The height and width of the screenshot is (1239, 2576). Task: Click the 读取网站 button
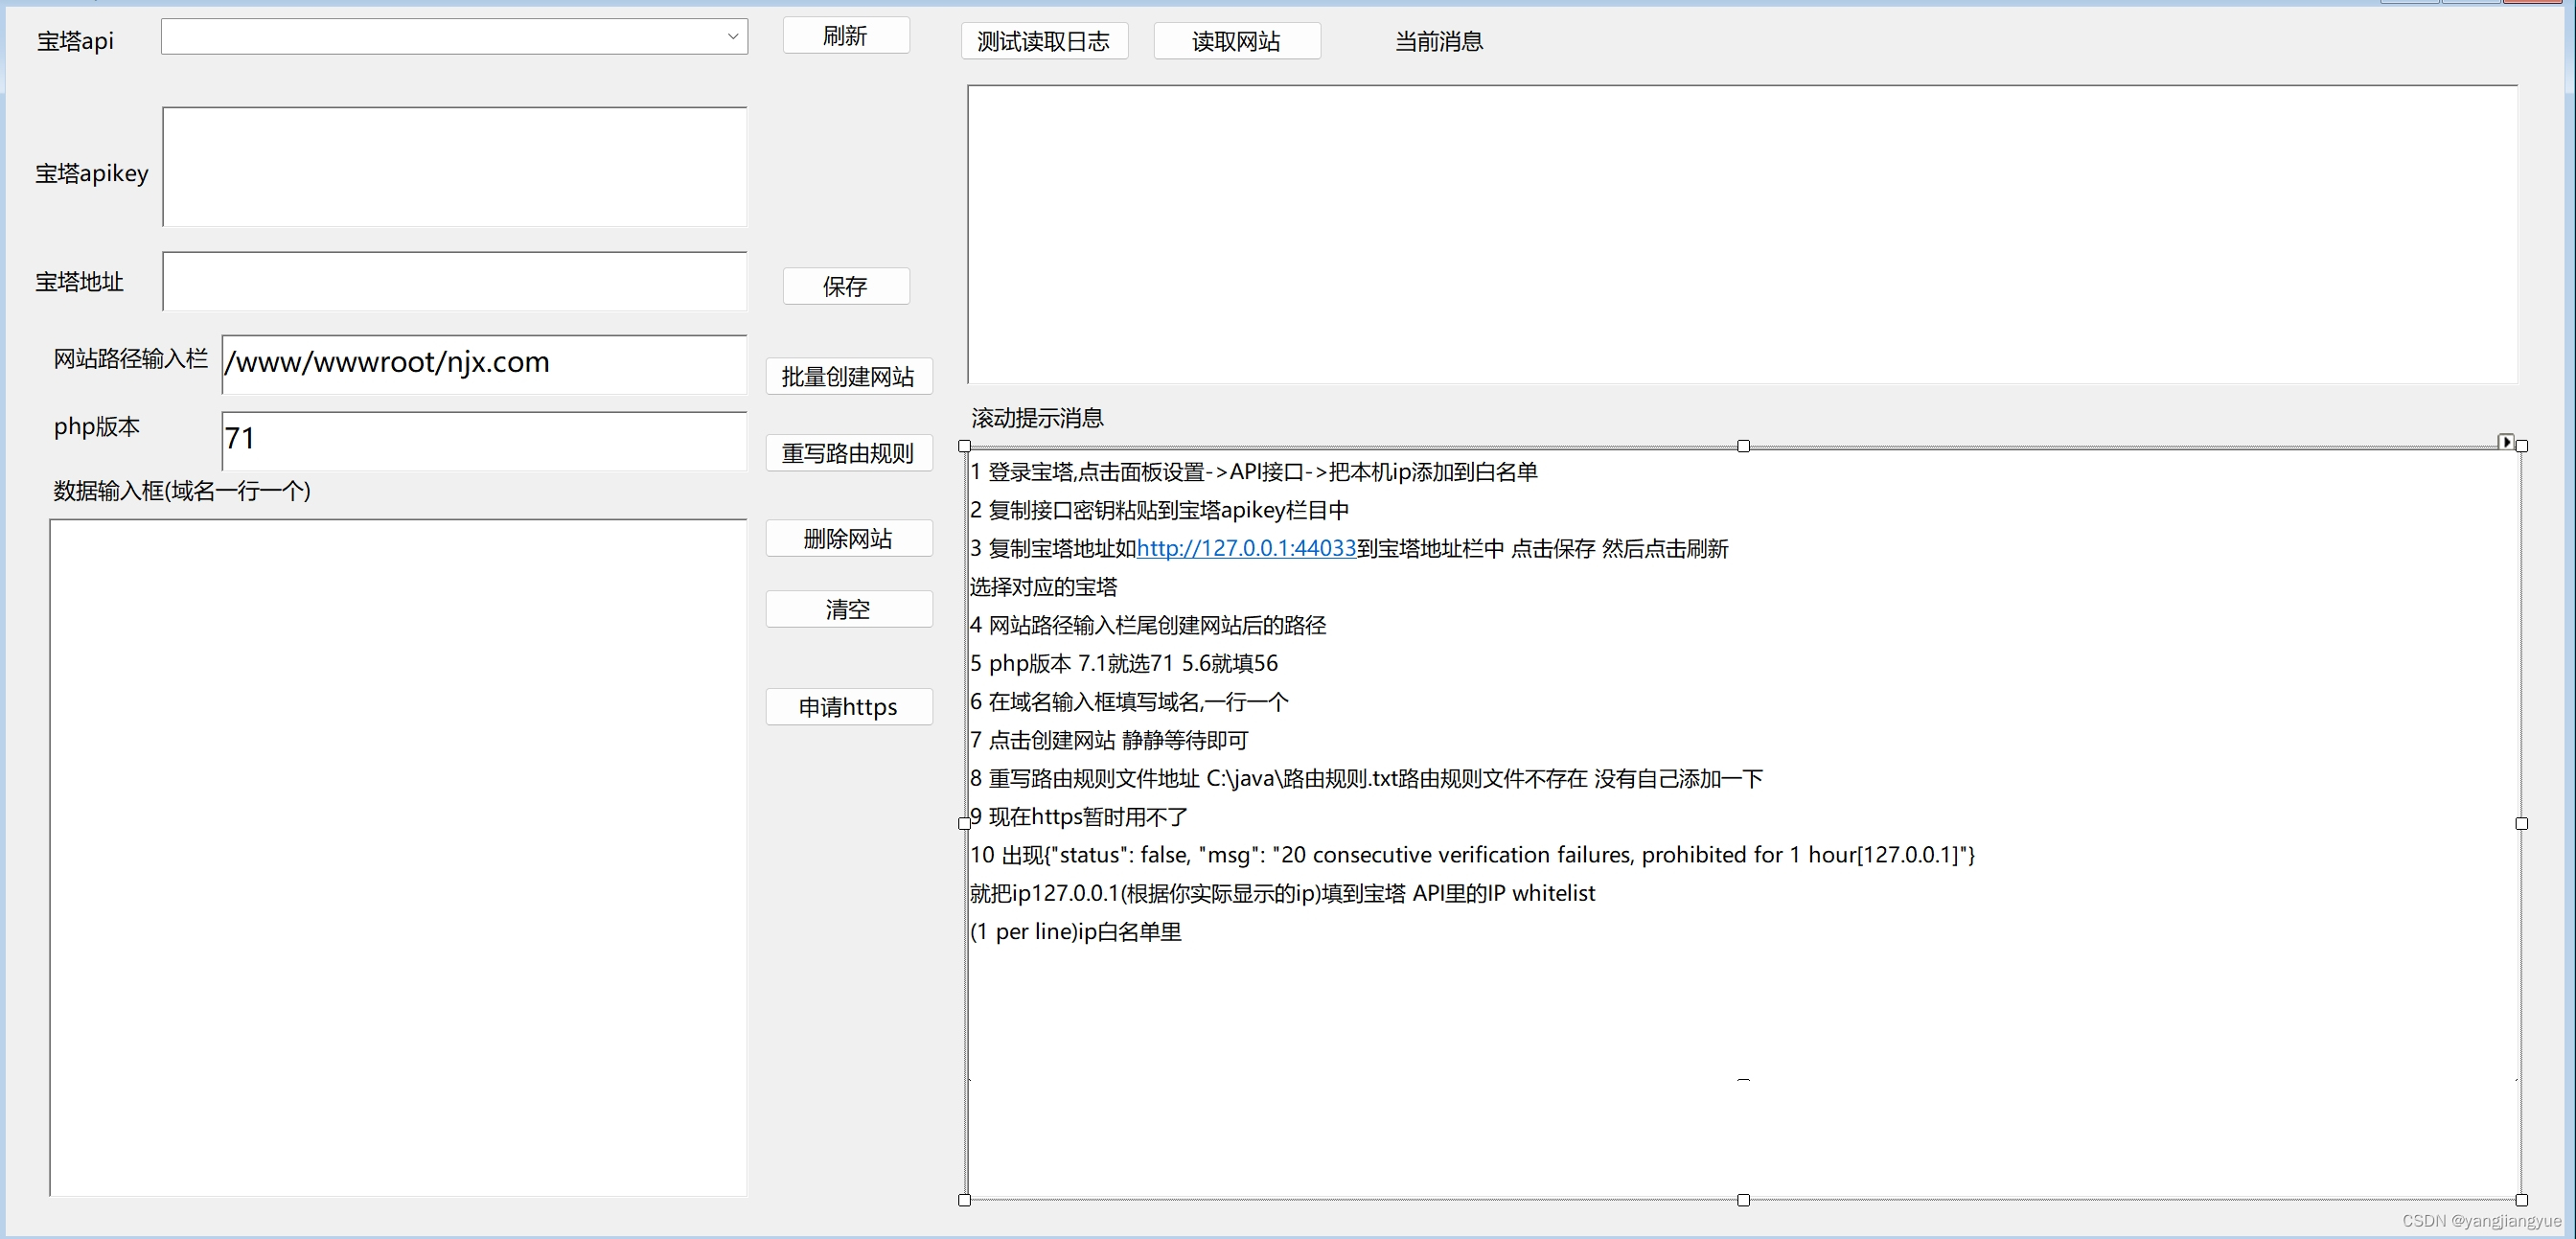[1236, 41]
